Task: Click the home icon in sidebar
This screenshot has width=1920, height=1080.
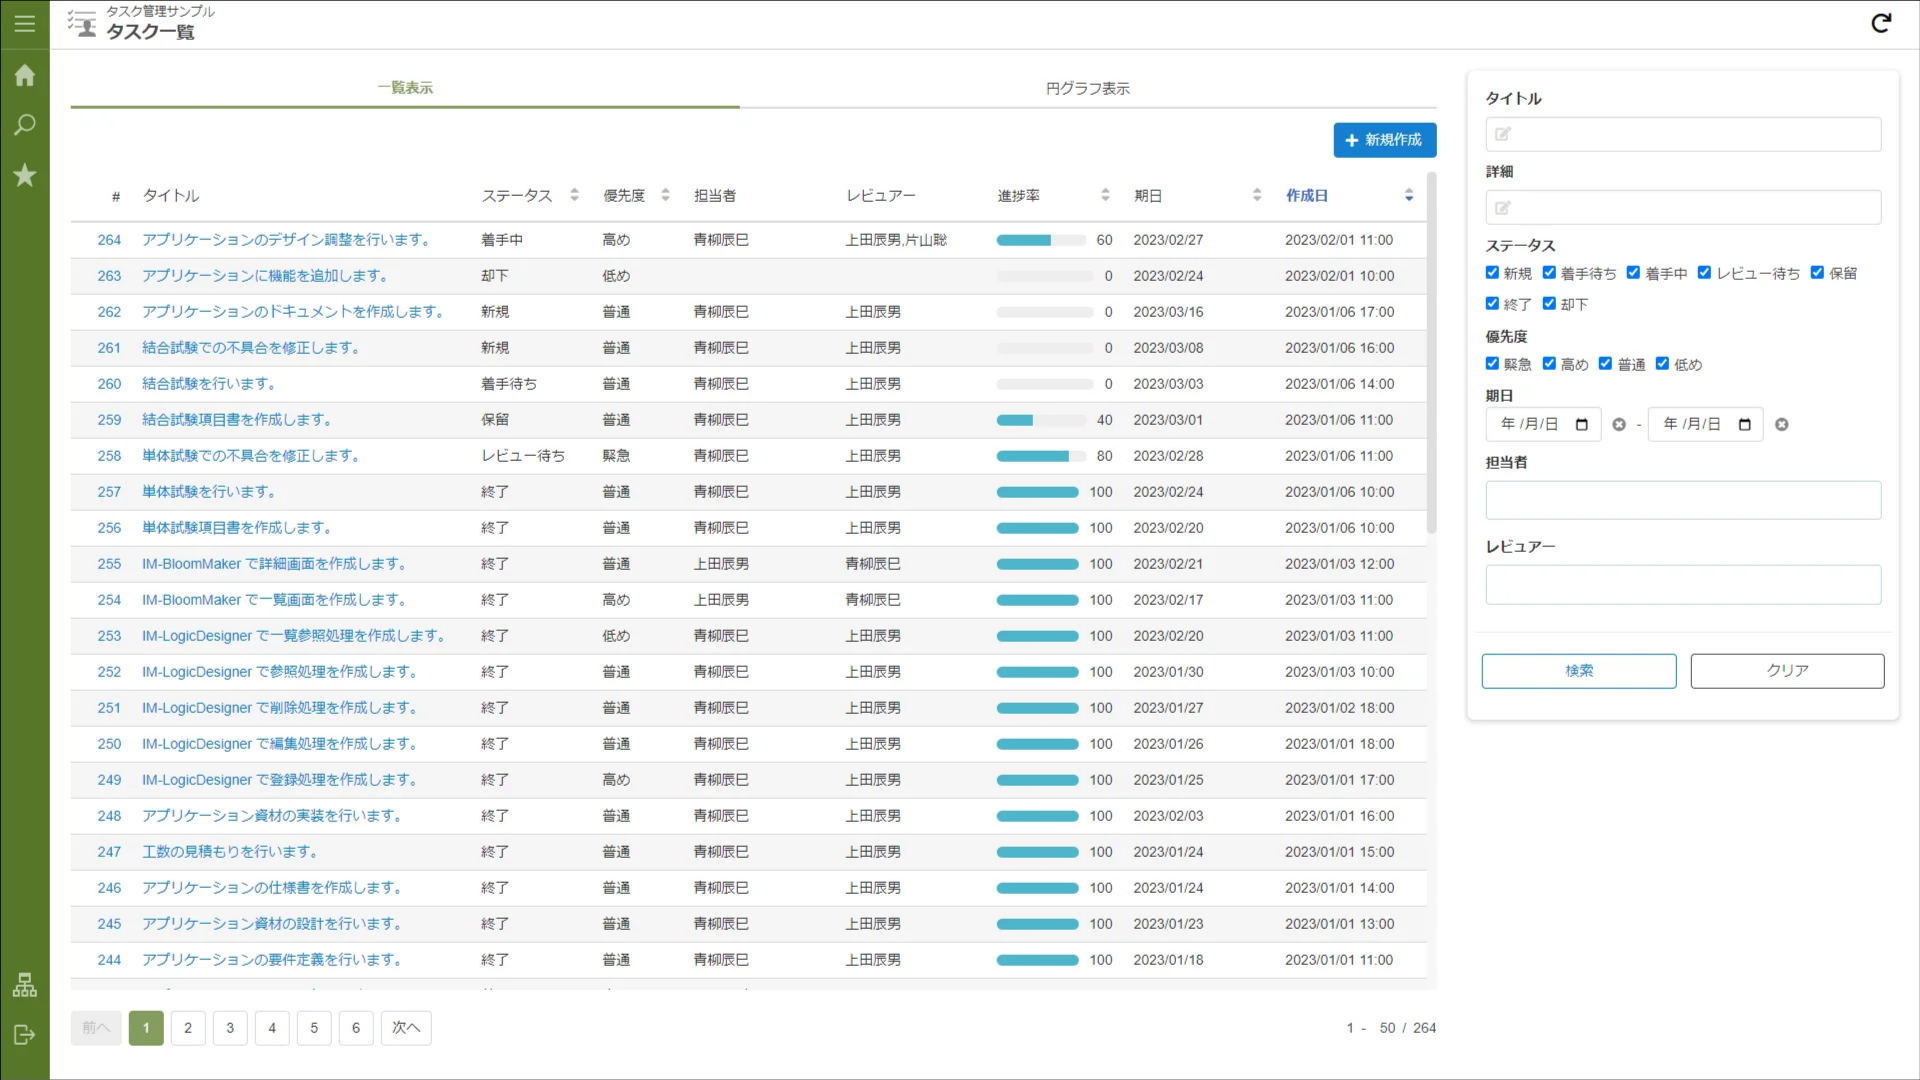Action: pyautogui.click(x=25, y=76)
